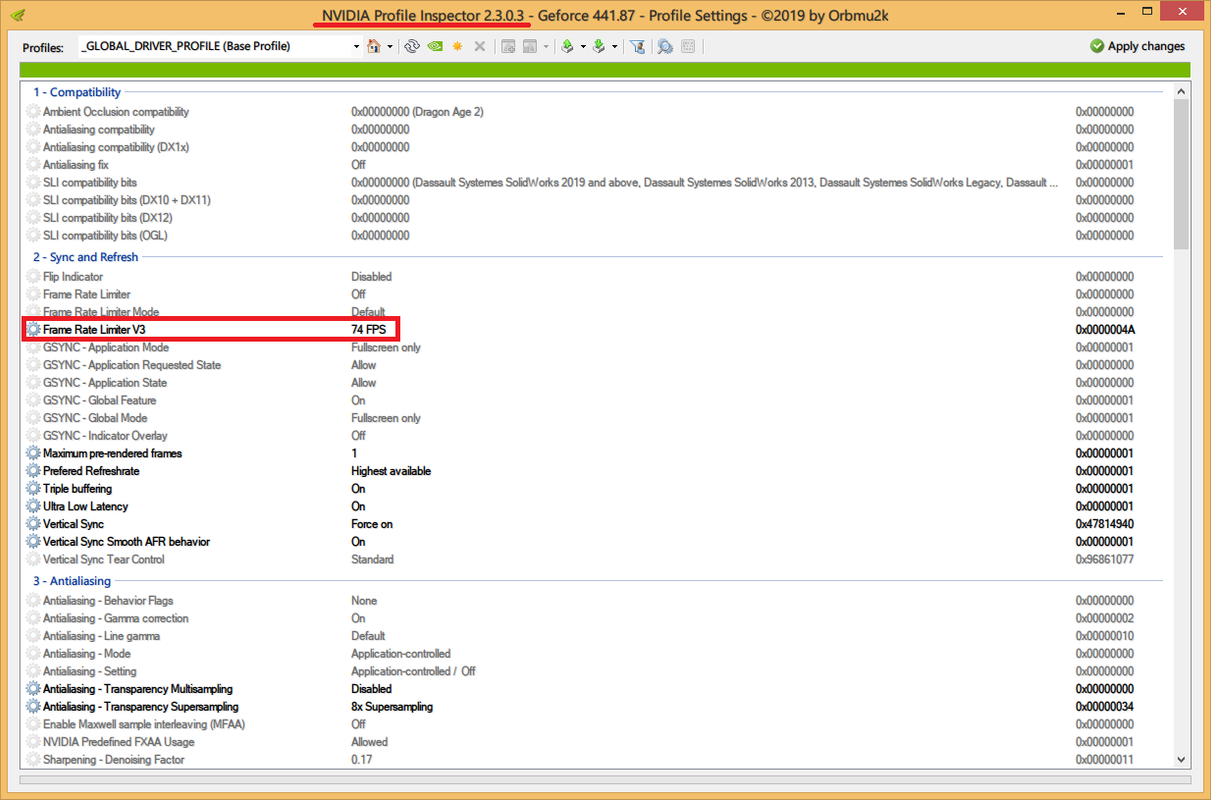Select Sharpening - Denoising Factor row
The height and width of the screenshot is (800, 1211).
point(596,760)
